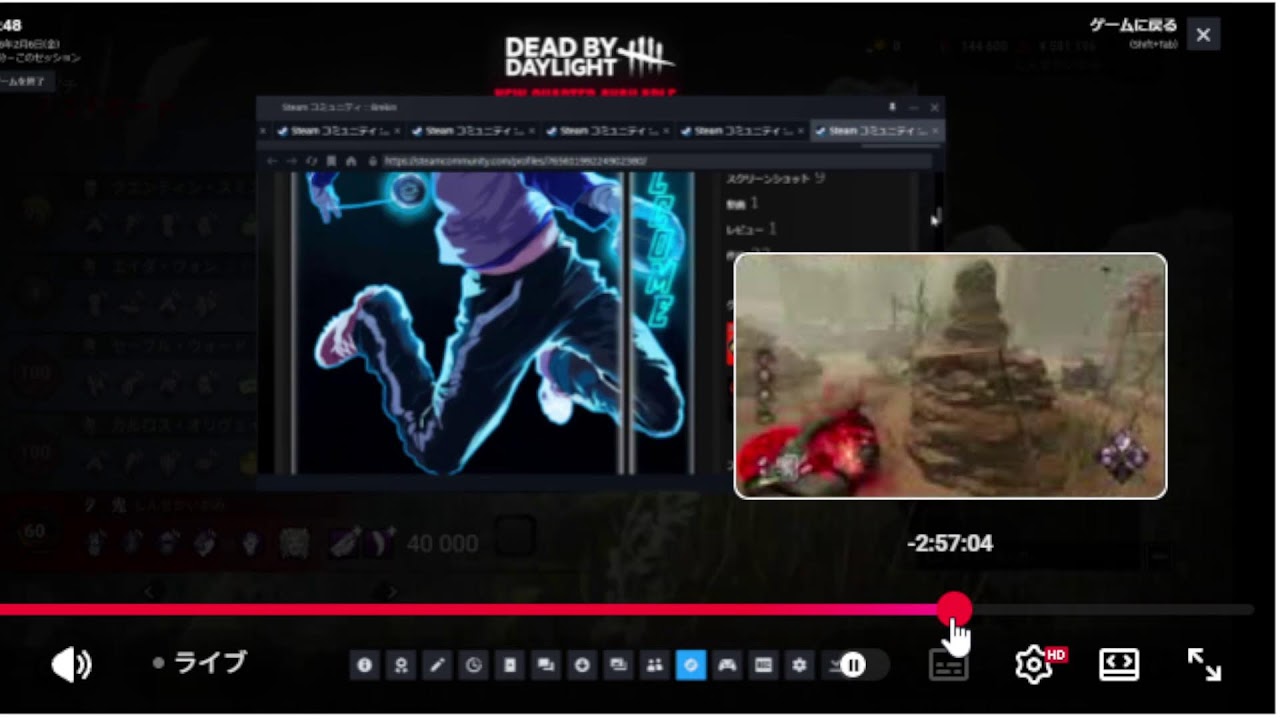Open the friends list people icon
Screen dimensions: 1280x720
tap(655, 664)
